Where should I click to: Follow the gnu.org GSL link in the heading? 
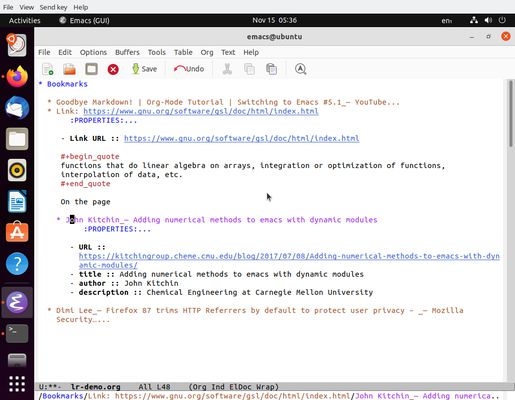click(x=201, y=111)
